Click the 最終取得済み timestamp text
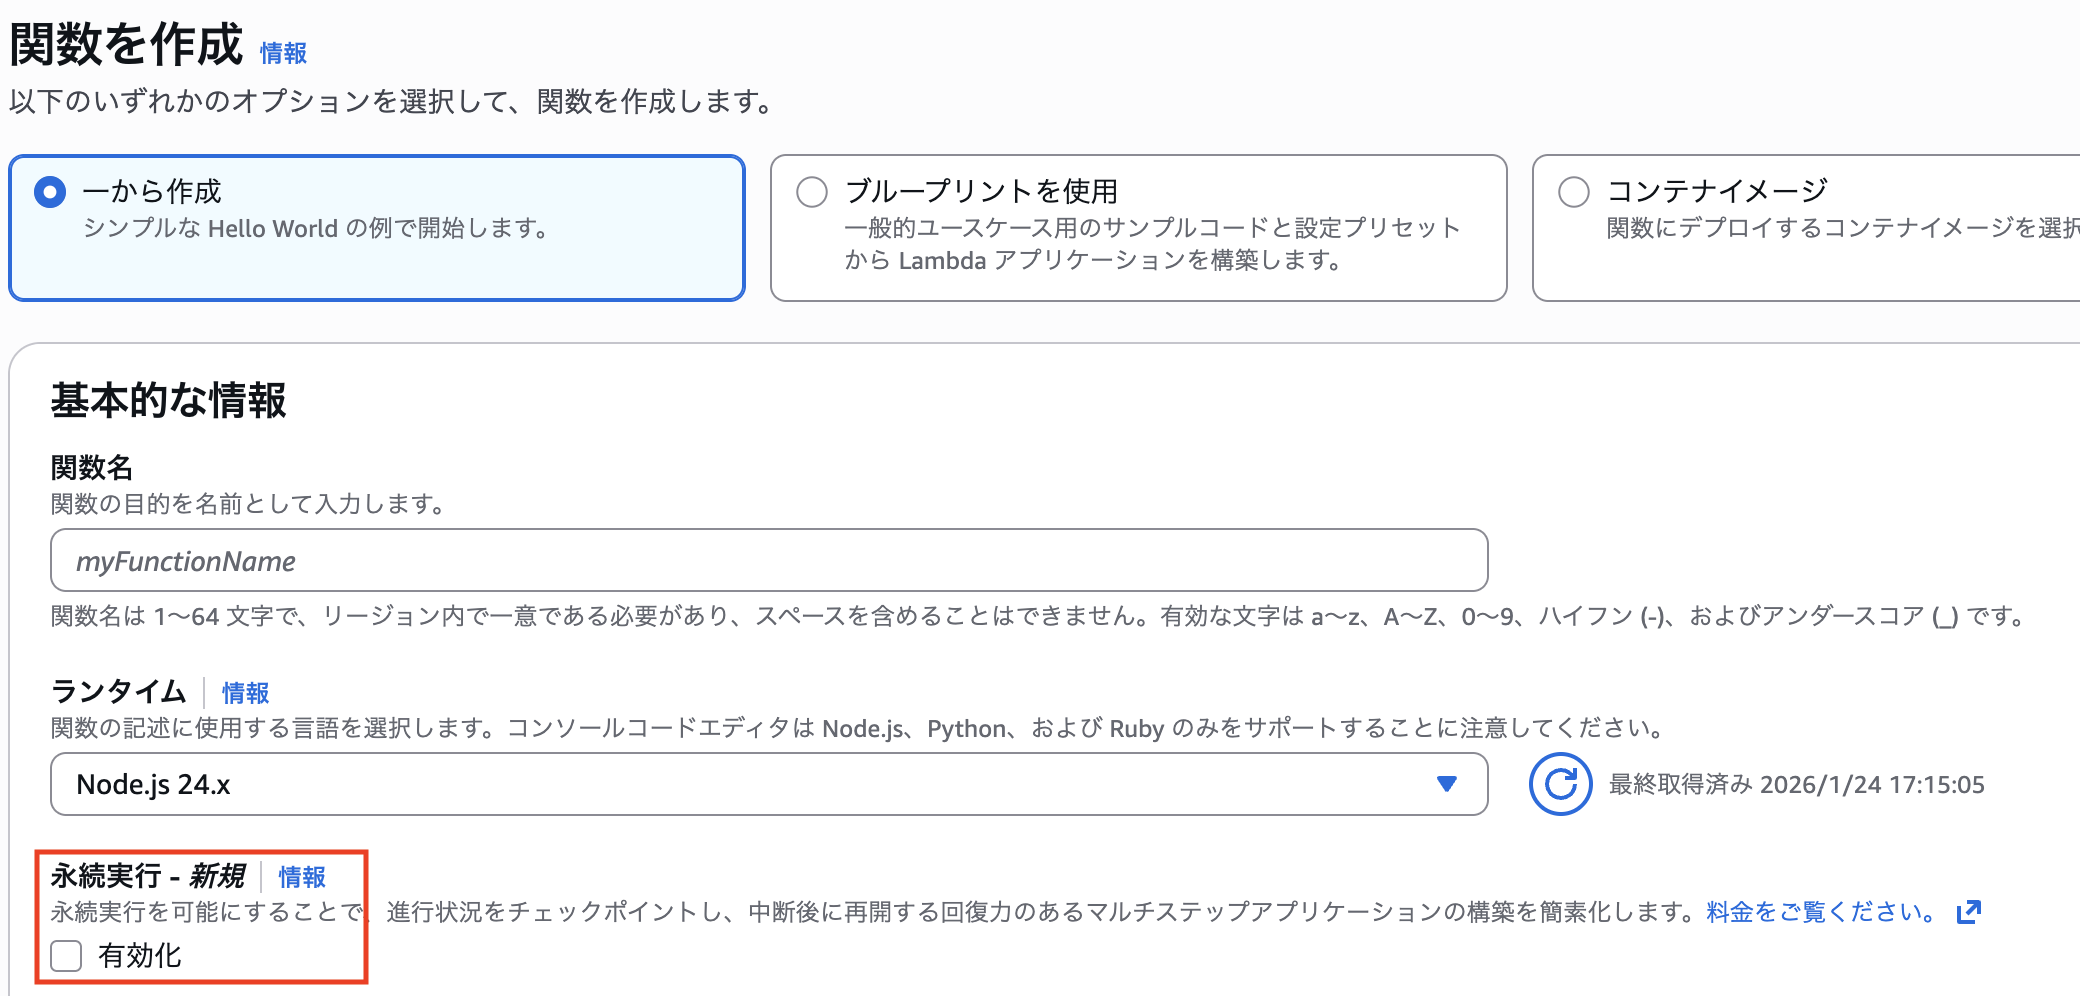Image resolution: width=2080 pixels, height=996 pixels. pos(1796,785)
